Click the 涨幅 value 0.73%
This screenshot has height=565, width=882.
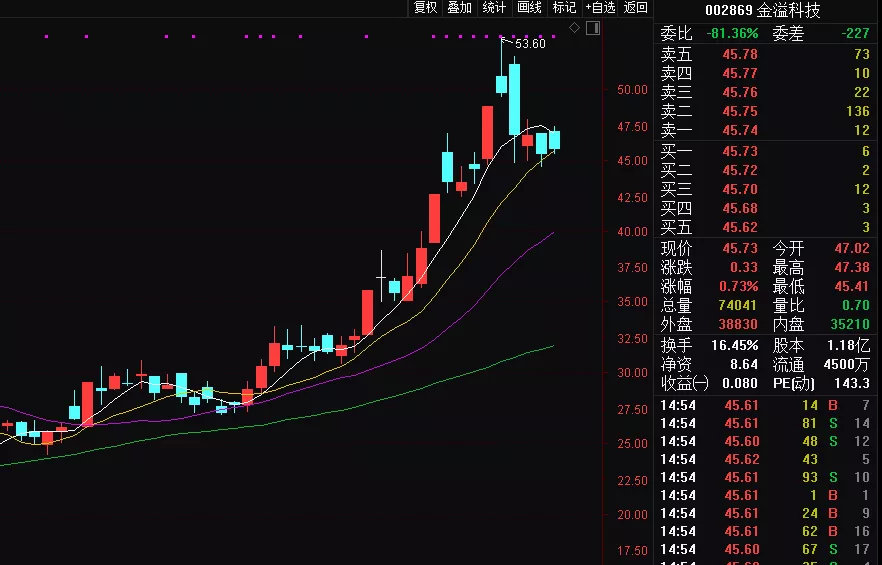click(x=739, y=286)
